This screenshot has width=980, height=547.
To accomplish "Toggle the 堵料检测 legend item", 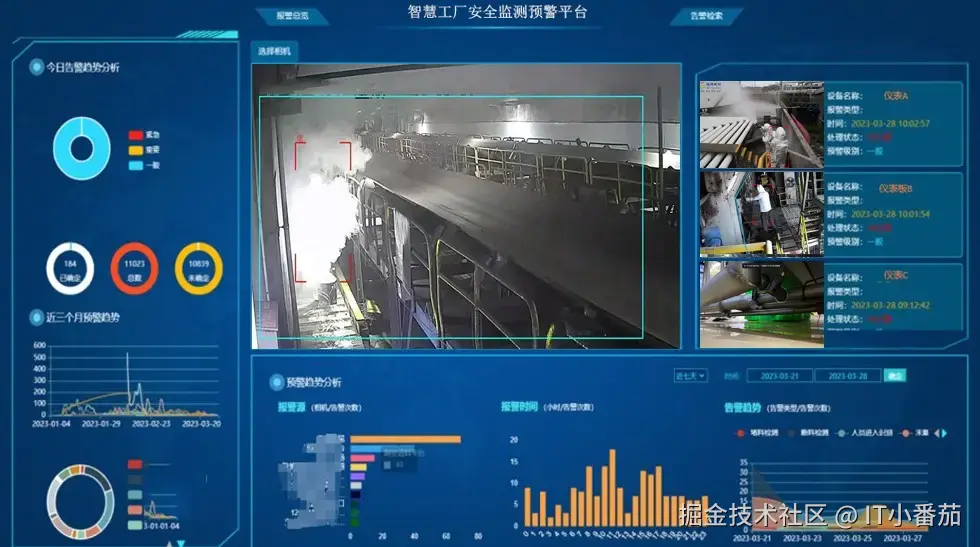I will (758, 433).
